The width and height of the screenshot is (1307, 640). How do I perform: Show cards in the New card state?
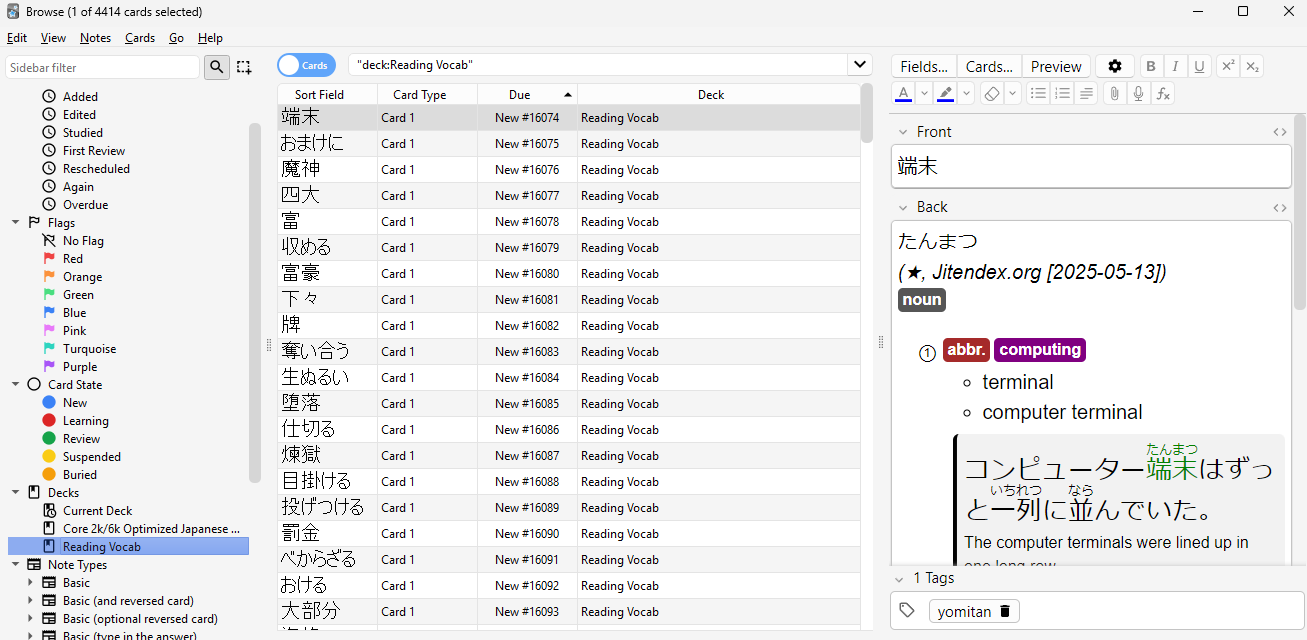click(64, 403)
